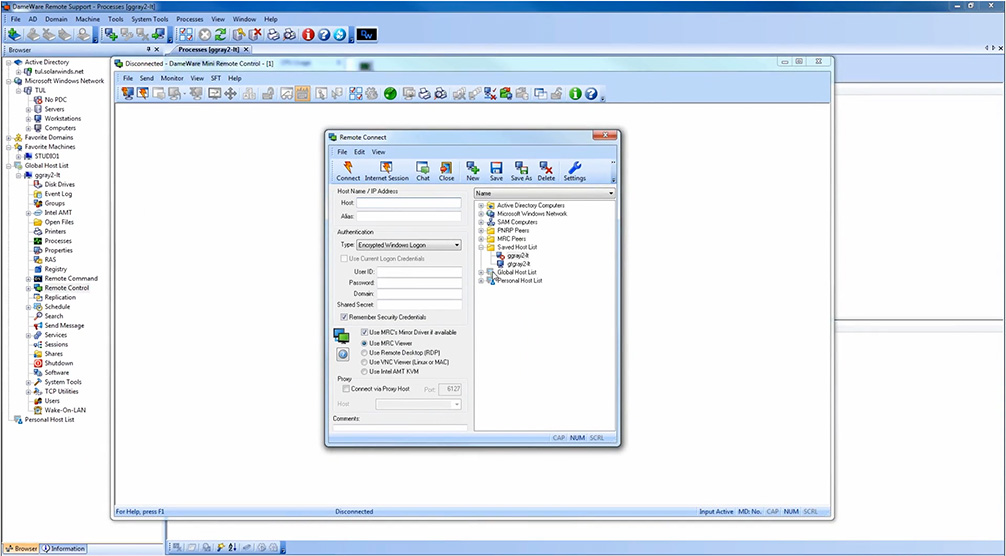Click green info icon in Mini Remote Control toolbar
Screen dimensions: 1006x556
(575, 94)
